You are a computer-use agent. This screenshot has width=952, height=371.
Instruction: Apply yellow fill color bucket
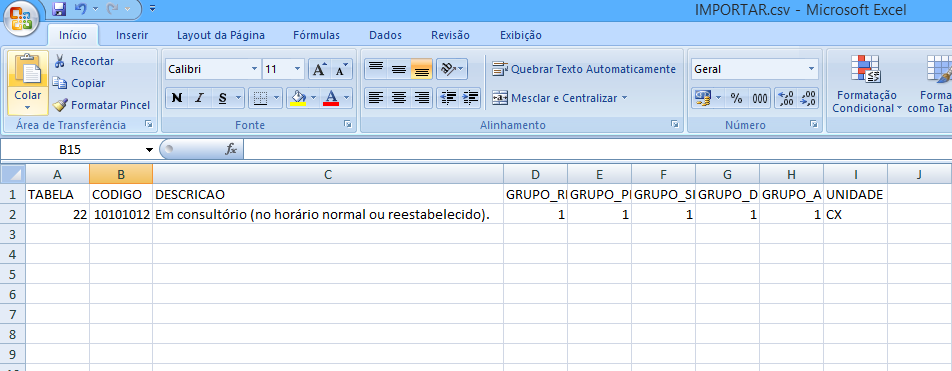[x=298, y=98]
